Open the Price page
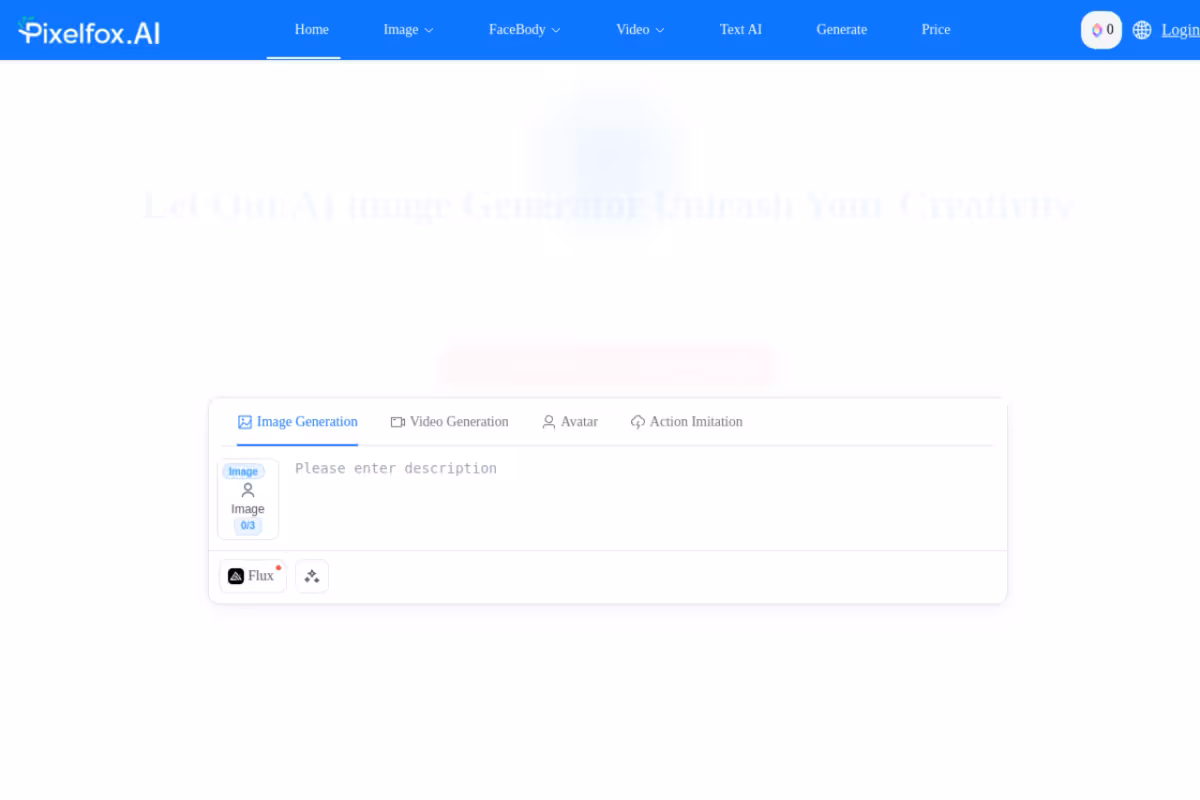 point(936,30)
